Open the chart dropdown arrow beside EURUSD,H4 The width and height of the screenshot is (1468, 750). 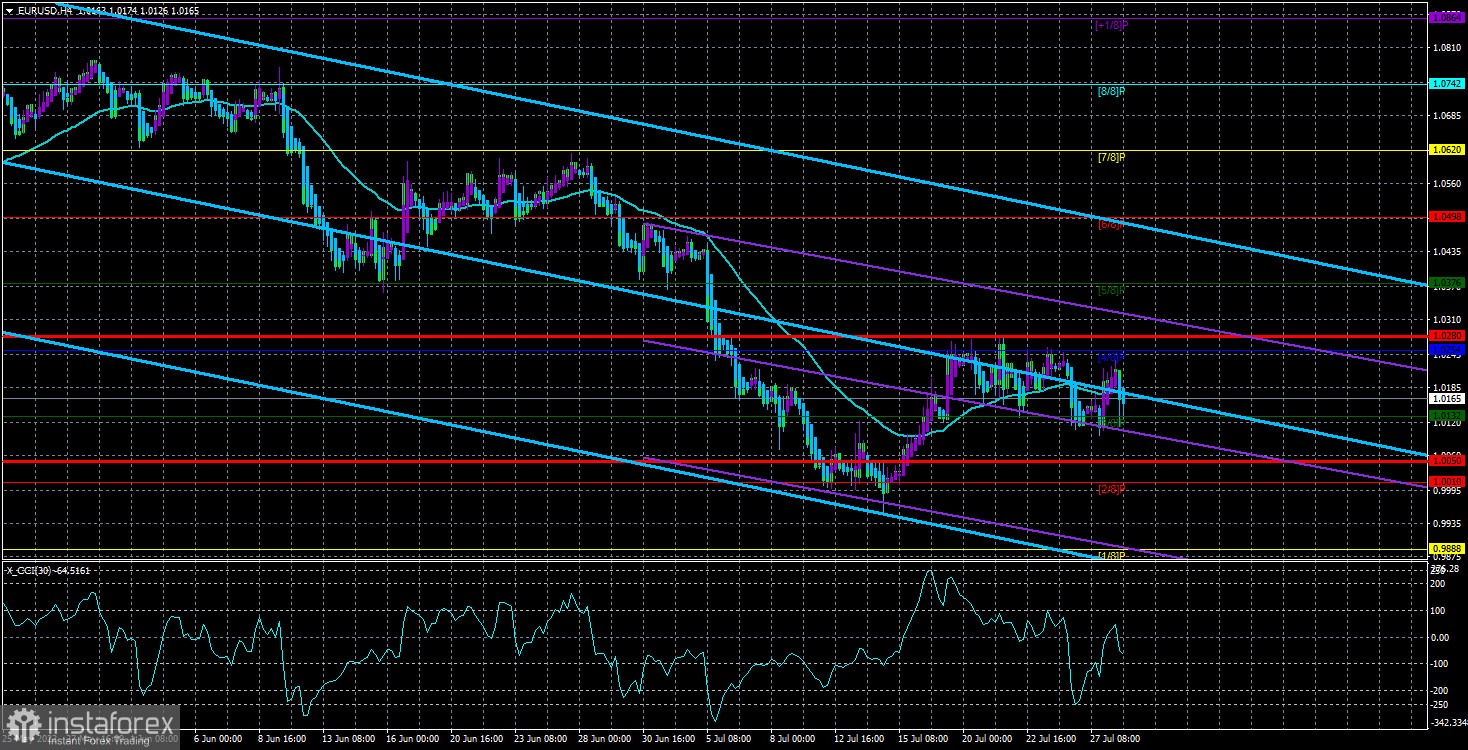[8, 9]
